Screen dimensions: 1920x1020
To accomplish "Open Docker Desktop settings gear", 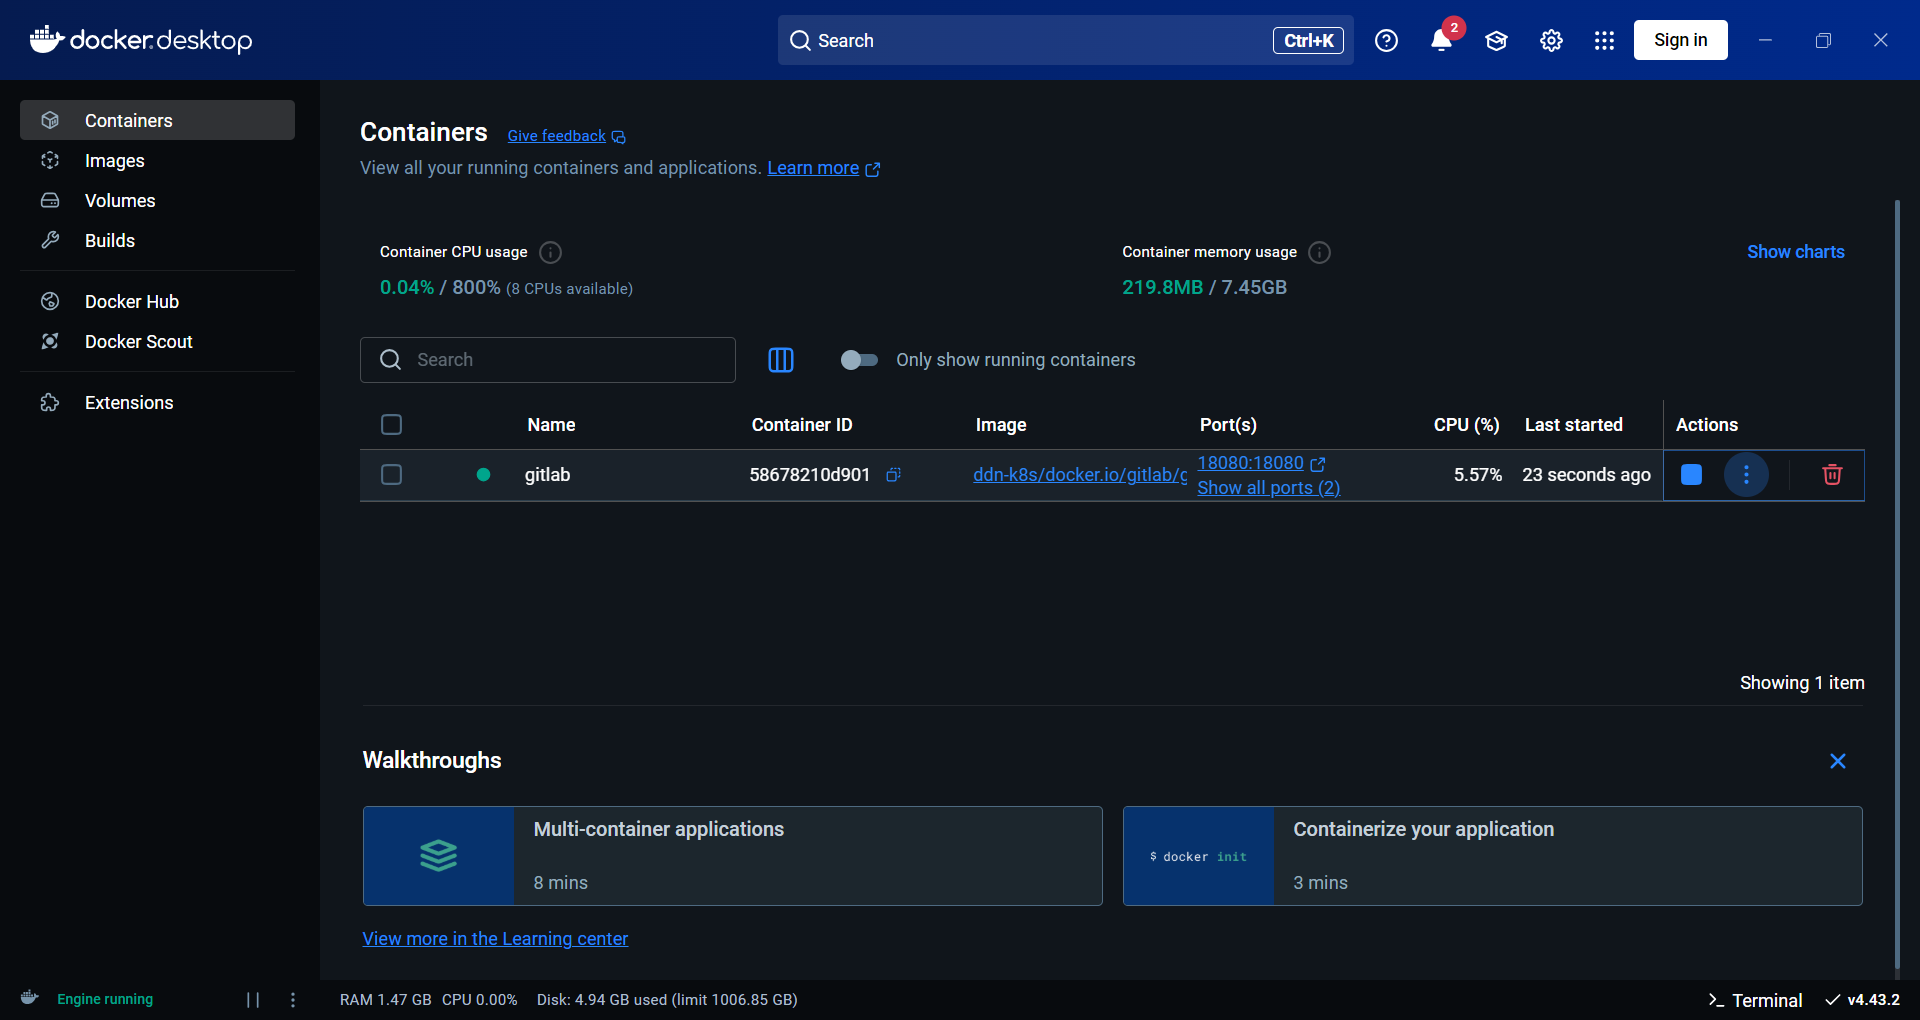I will click(x=1550, y=41).
